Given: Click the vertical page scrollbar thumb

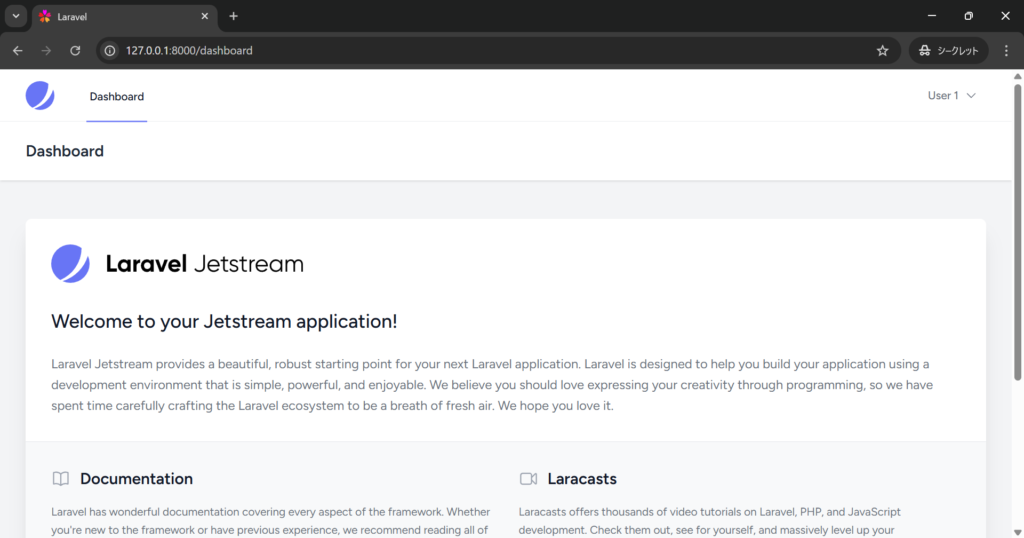Looking at the screenshot, I should 1017,232.
